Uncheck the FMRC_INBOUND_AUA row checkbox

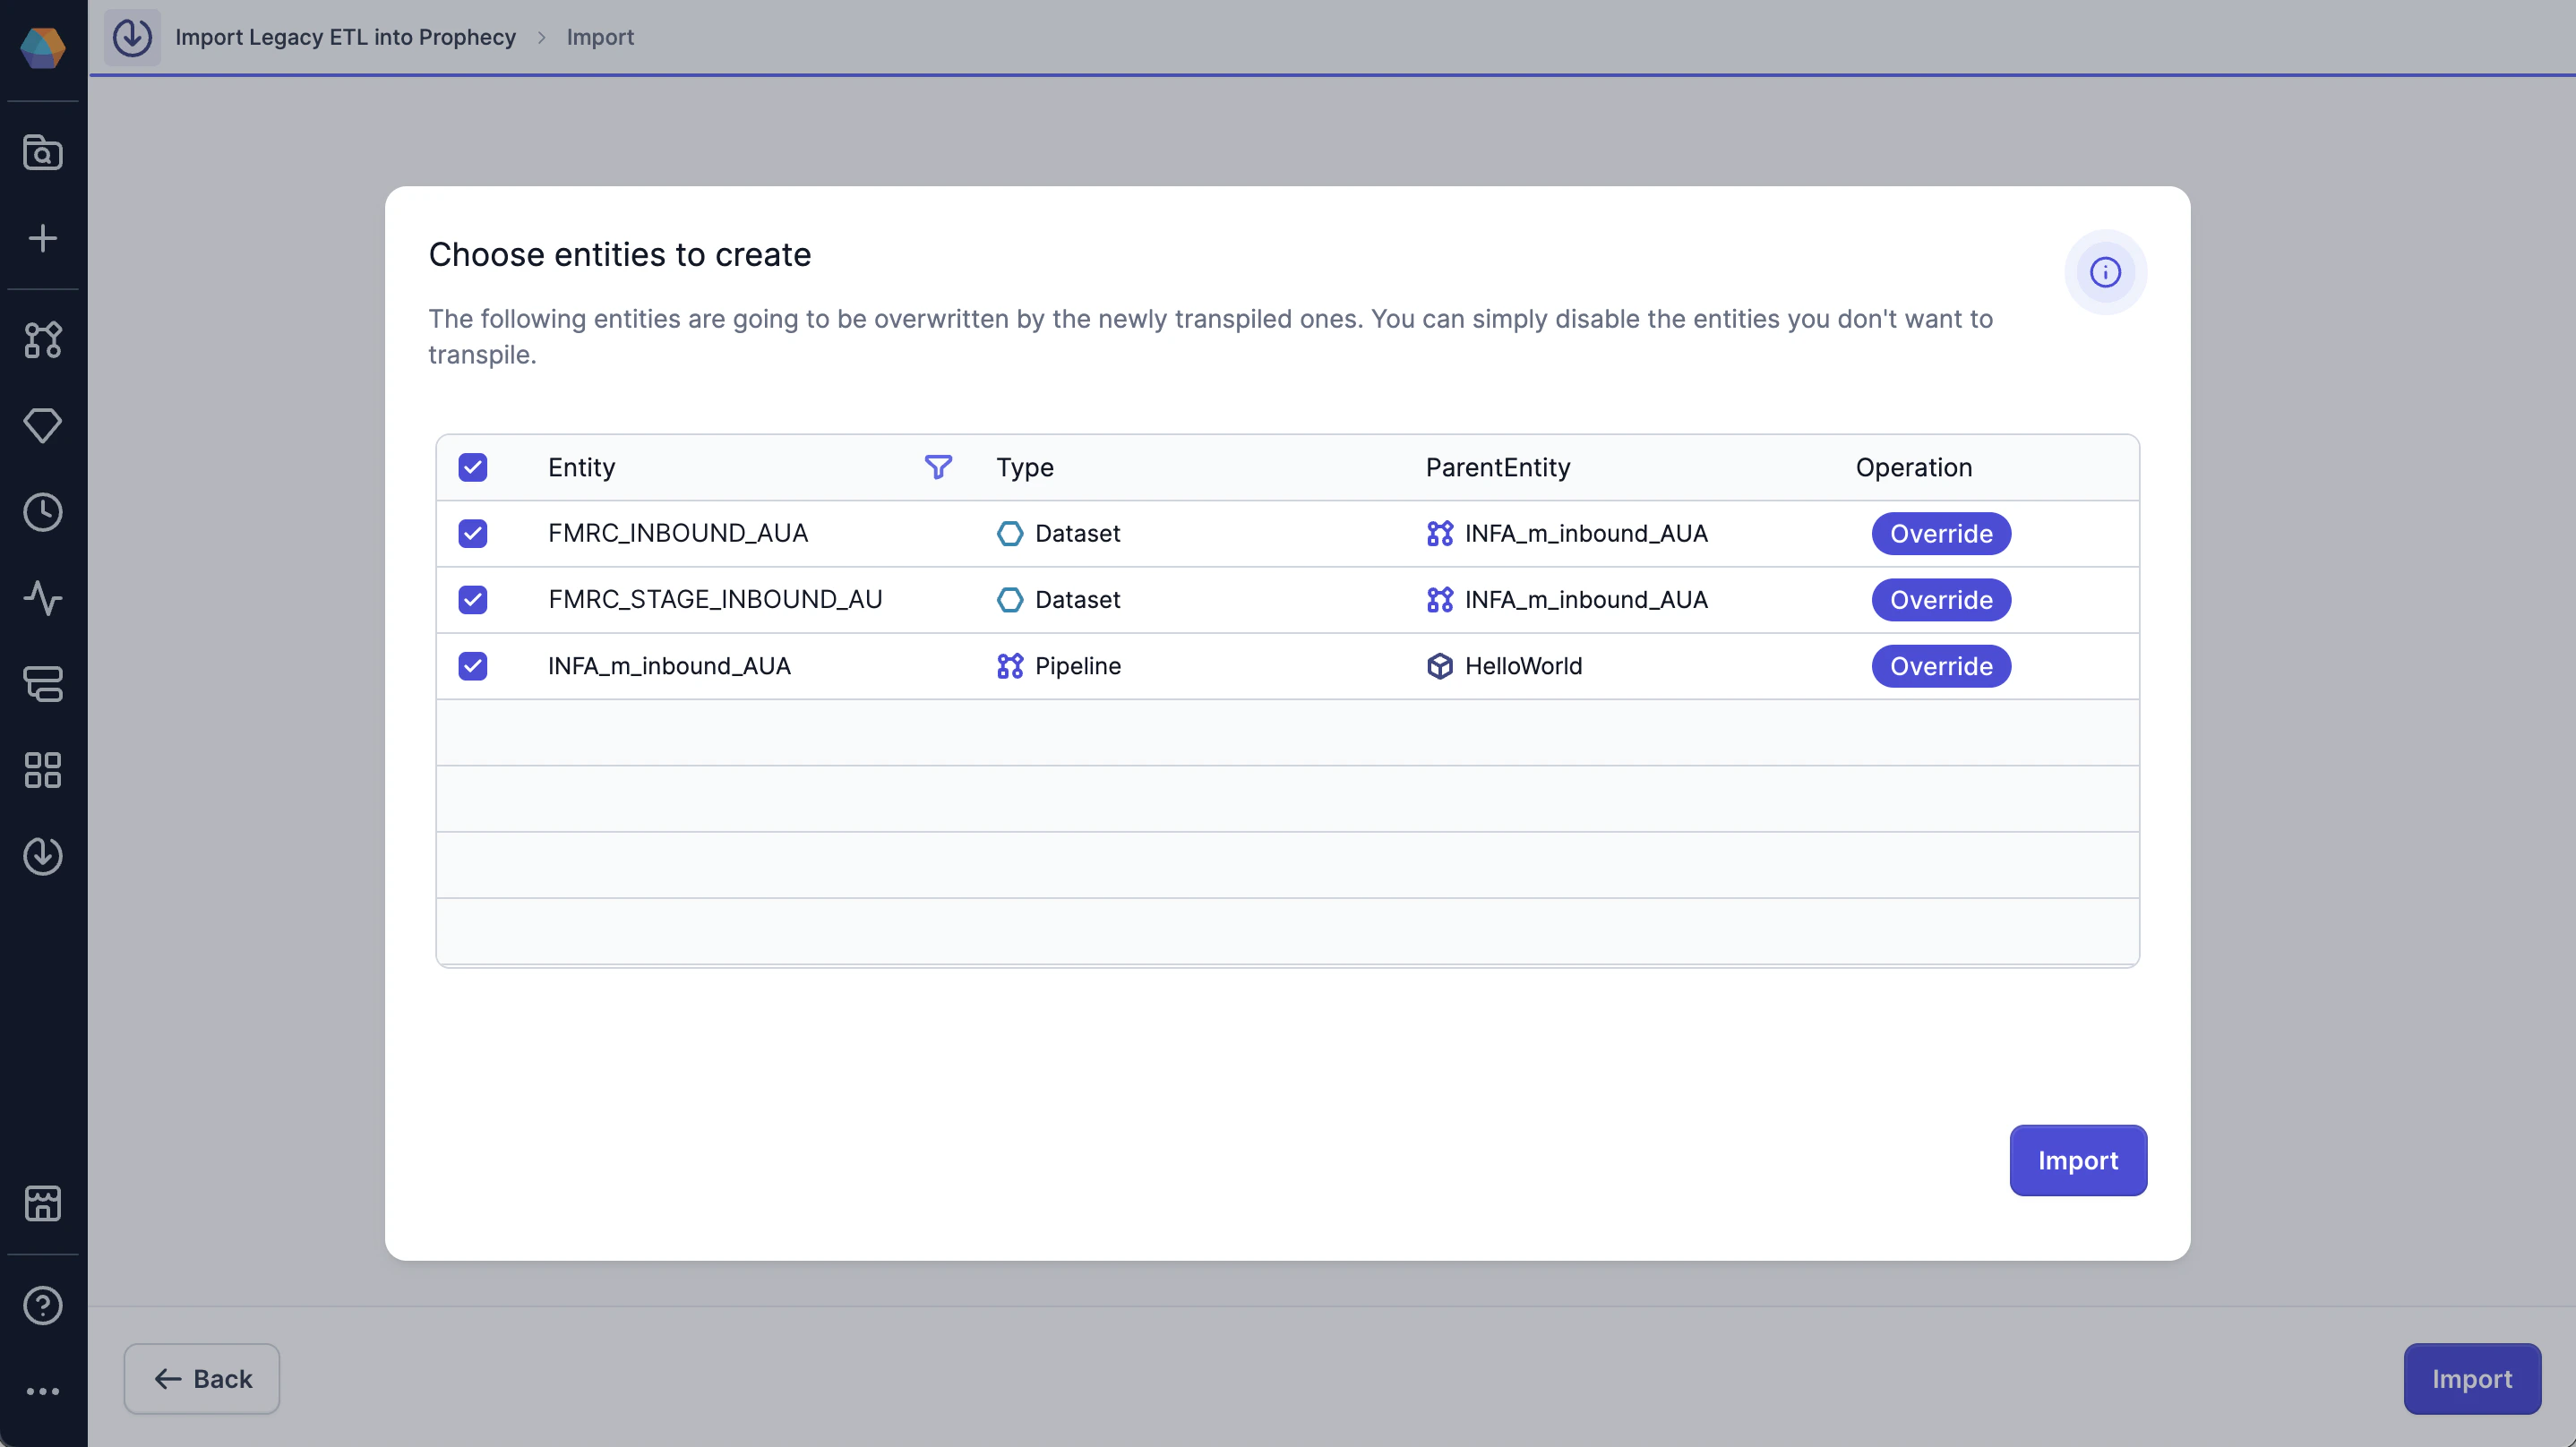[473, 533]
